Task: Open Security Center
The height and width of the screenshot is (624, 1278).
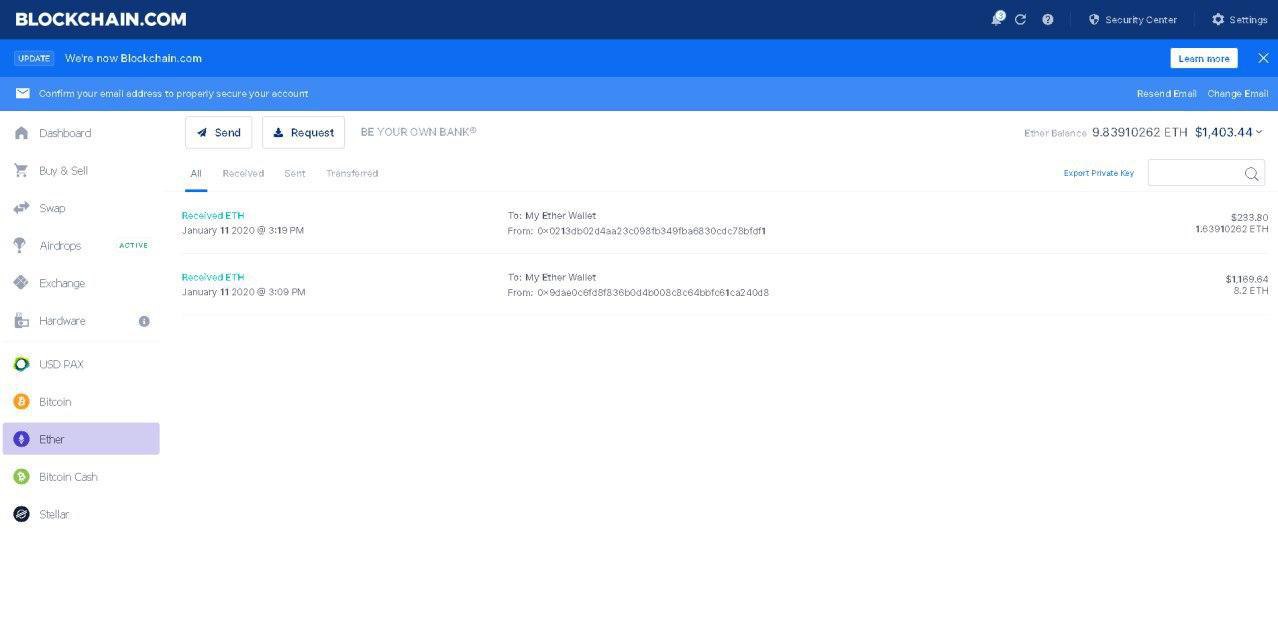Action: tap(1132, 19)
